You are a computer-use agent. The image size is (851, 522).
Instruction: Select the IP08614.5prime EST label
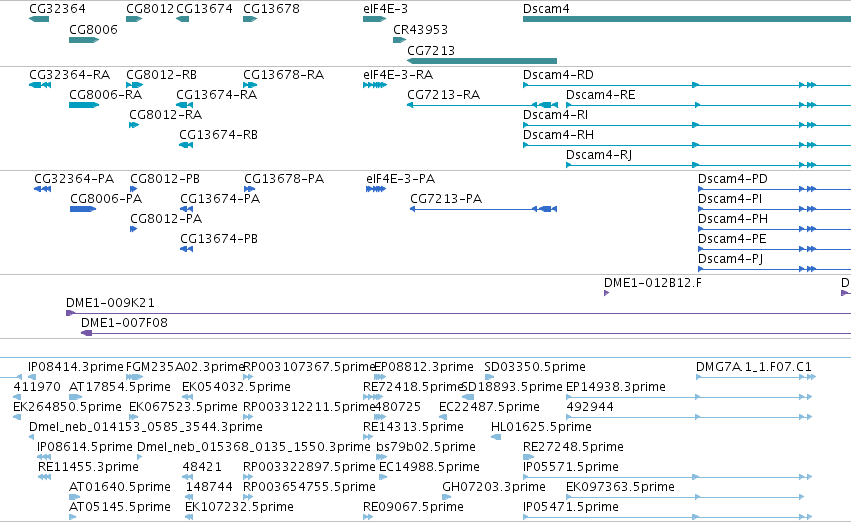pyautogui.click(x=85, y=447)
